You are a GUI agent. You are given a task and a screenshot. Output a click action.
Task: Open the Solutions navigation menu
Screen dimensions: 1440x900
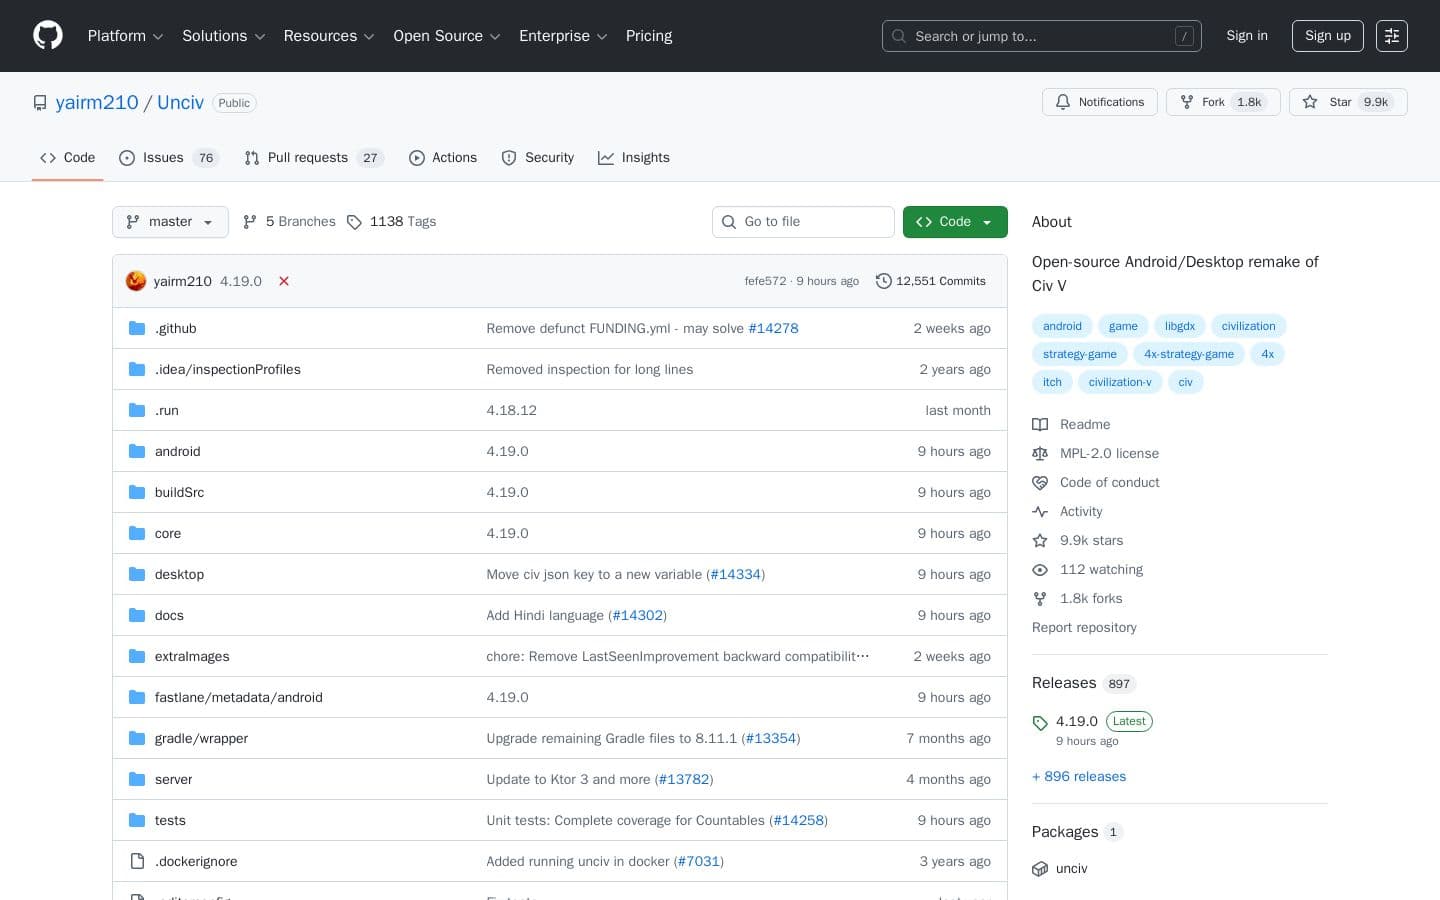click(223, 36)
